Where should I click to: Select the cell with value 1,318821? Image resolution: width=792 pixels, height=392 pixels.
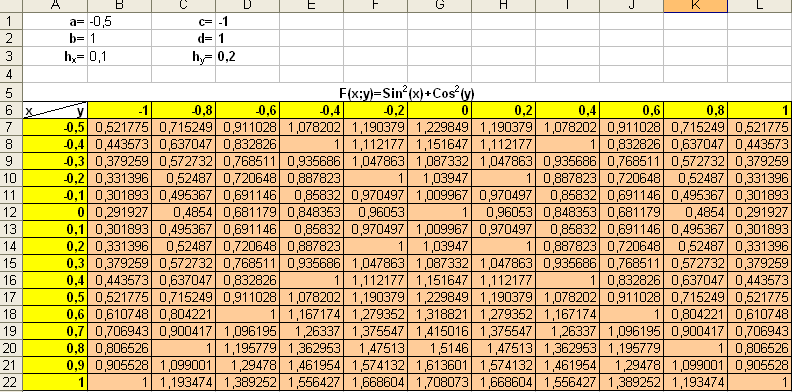439,314
